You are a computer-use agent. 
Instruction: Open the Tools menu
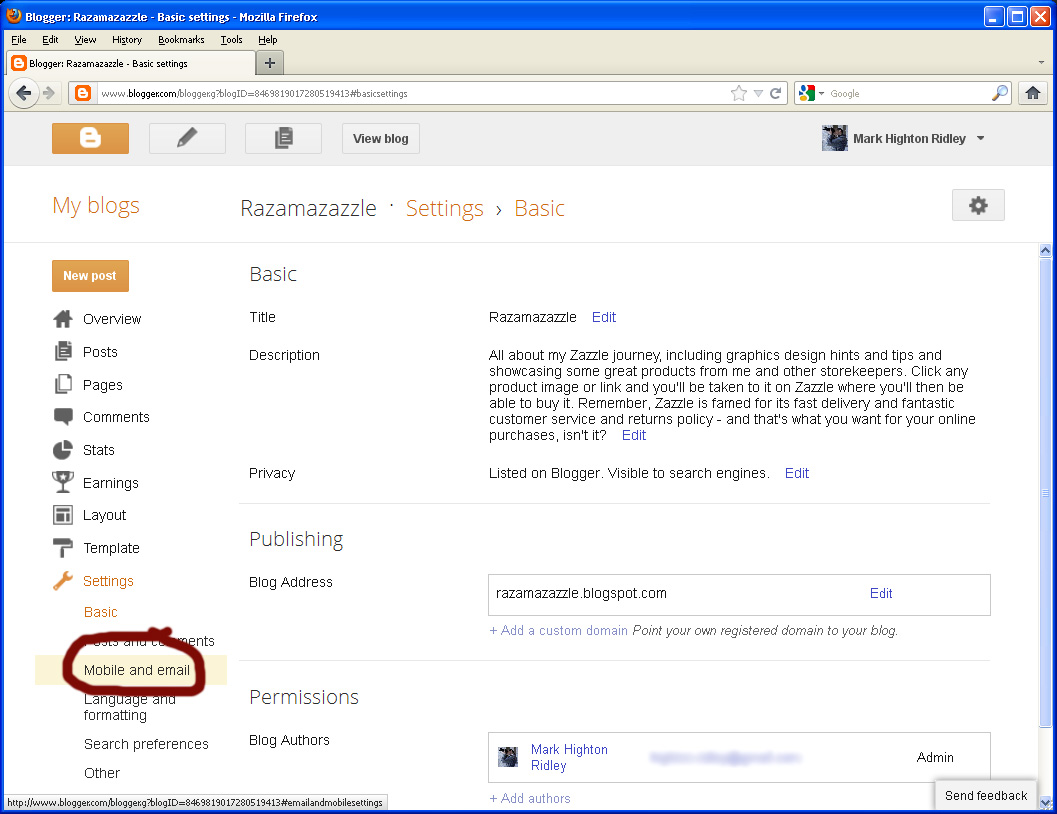[x=231, y=40]
